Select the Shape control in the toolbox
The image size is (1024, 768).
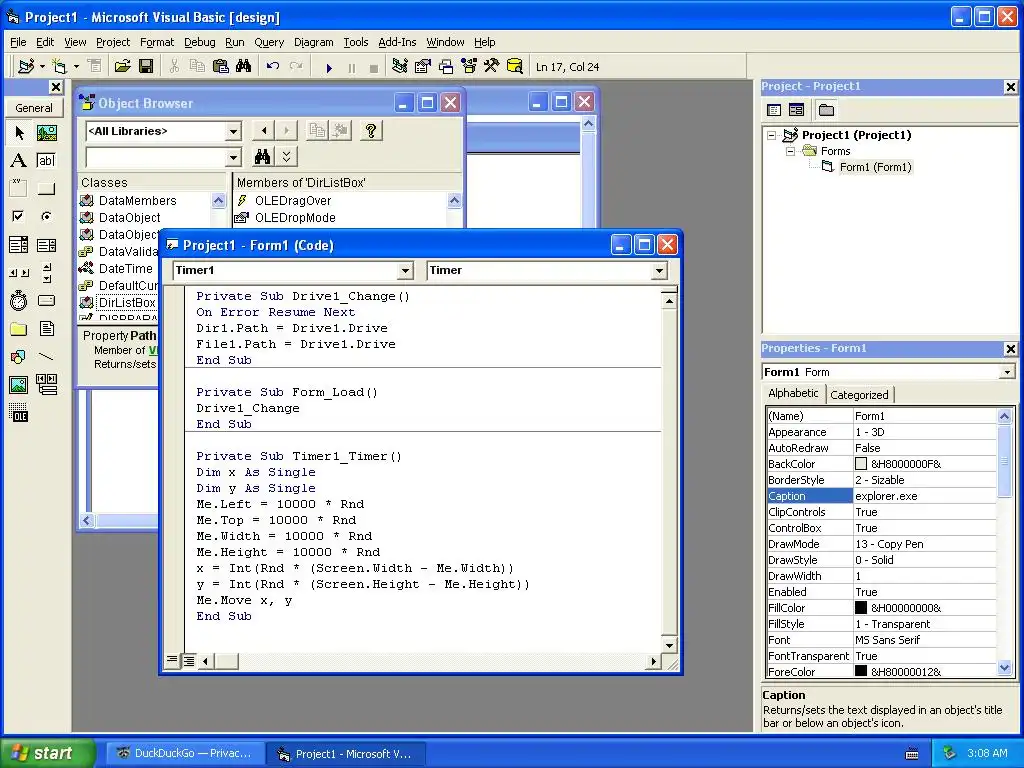[x=19, y=357]
